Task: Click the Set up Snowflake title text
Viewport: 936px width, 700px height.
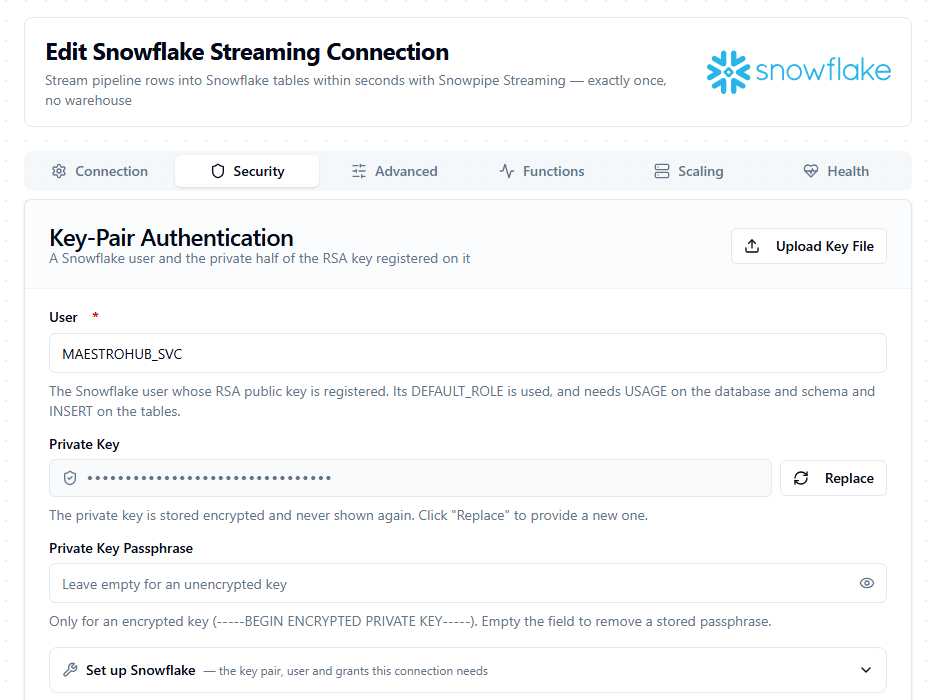Action: (141, 670)
